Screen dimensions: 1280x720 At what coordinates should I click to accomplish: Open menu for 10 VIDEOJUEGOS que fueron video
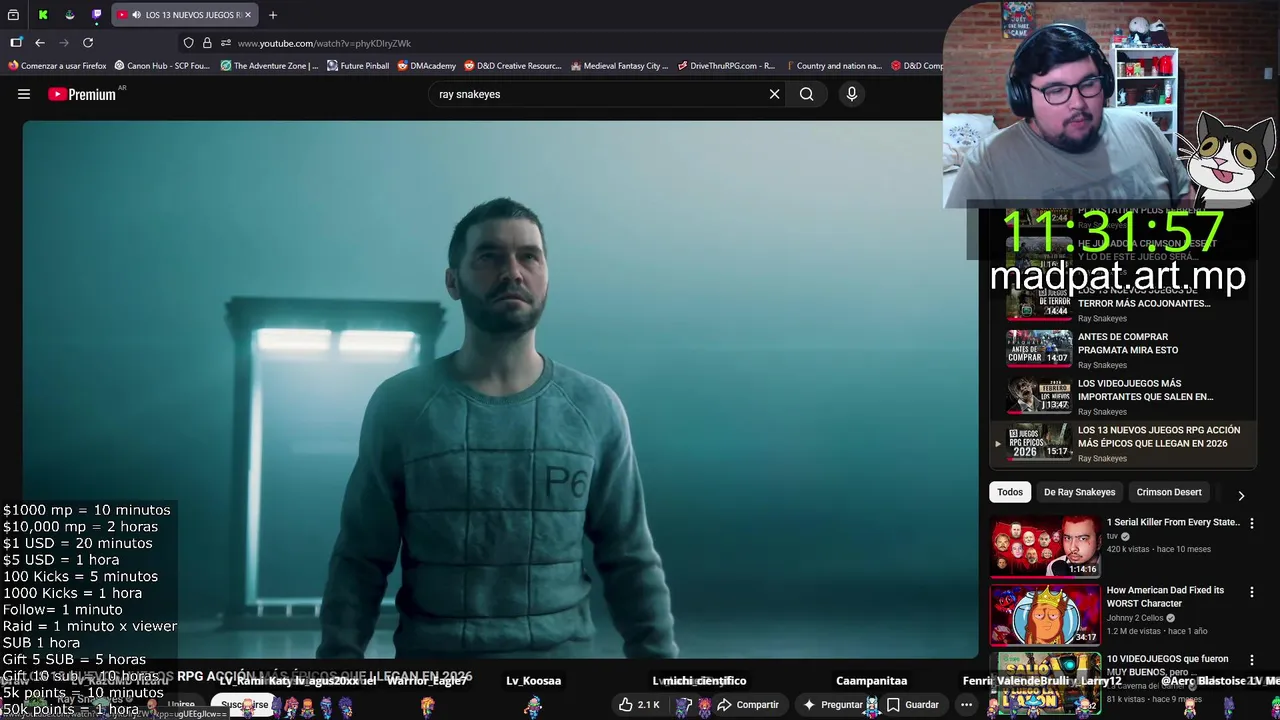[1251, 660]
